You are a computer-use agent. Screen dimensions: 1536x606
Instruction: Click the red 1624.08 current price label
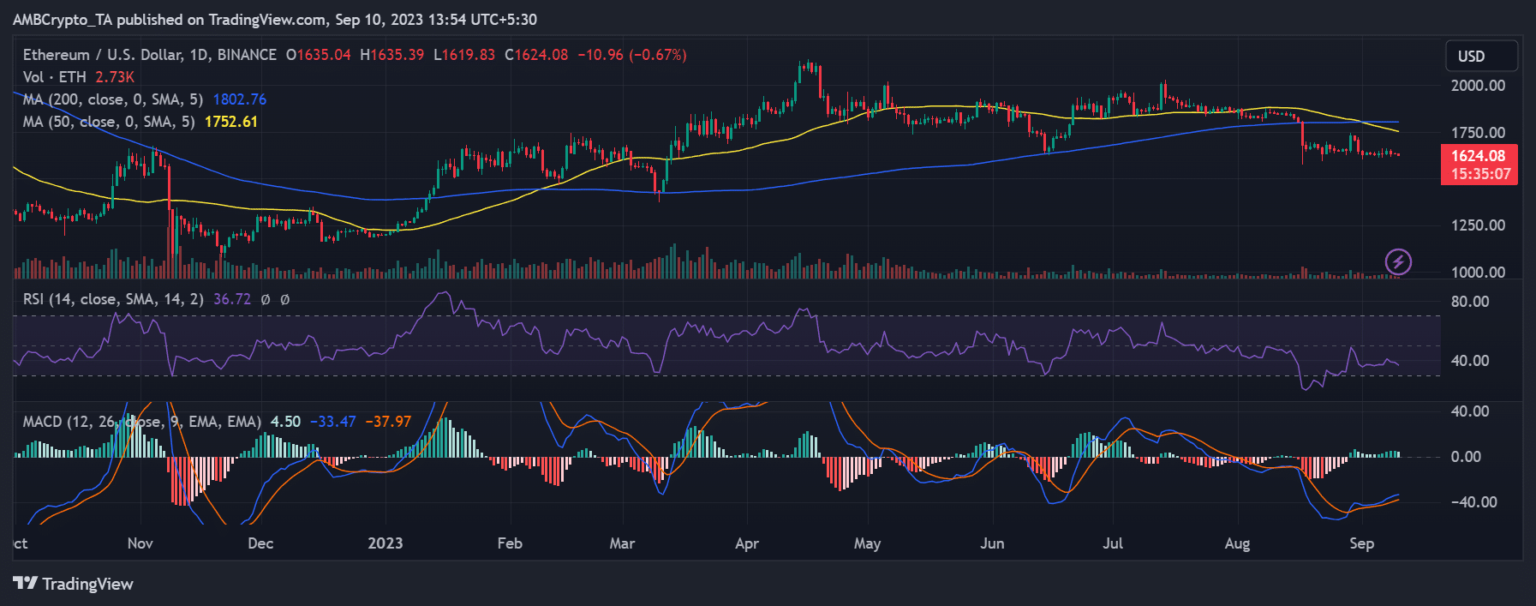click(1478, 156)
